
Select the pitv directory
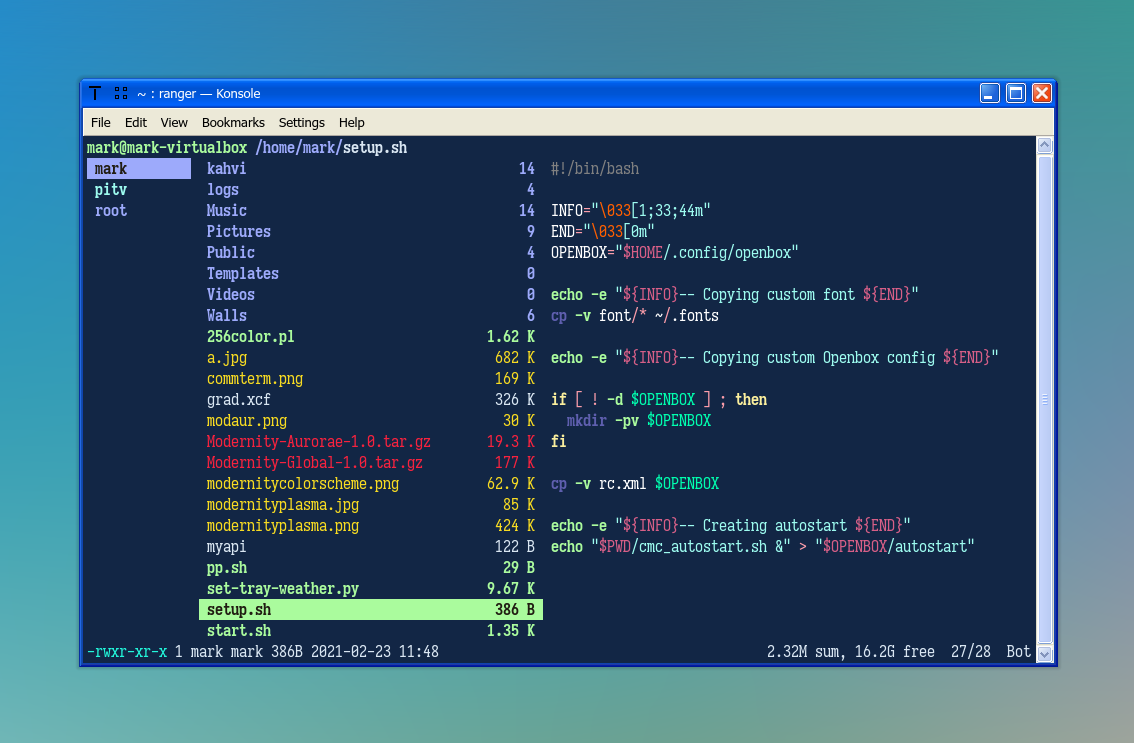click(111, 190)
